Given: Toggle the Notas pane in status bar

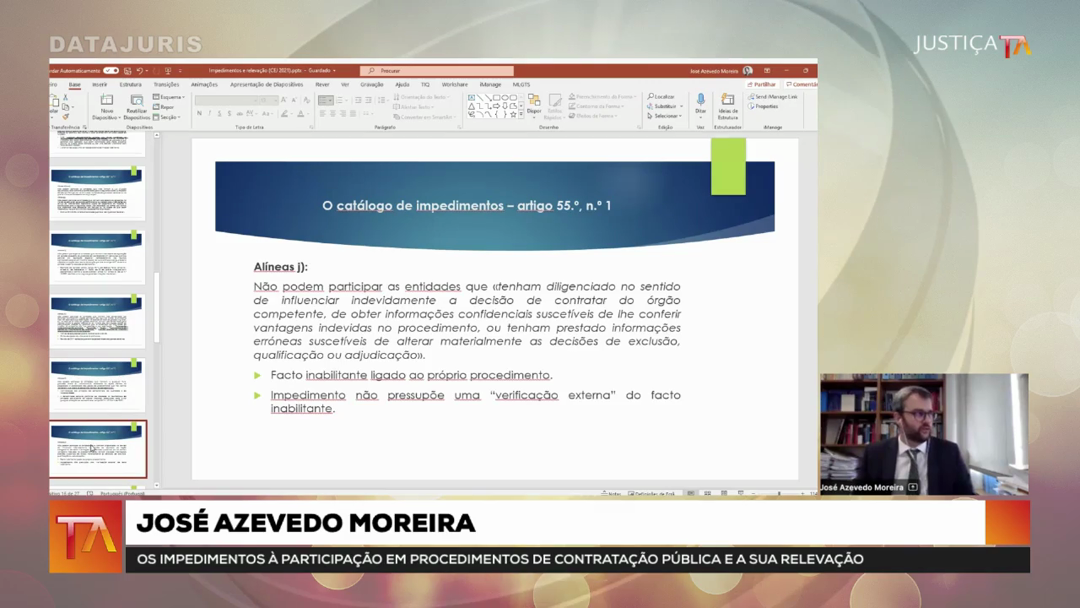Looking at the screenshot, I should coord(613,493).
